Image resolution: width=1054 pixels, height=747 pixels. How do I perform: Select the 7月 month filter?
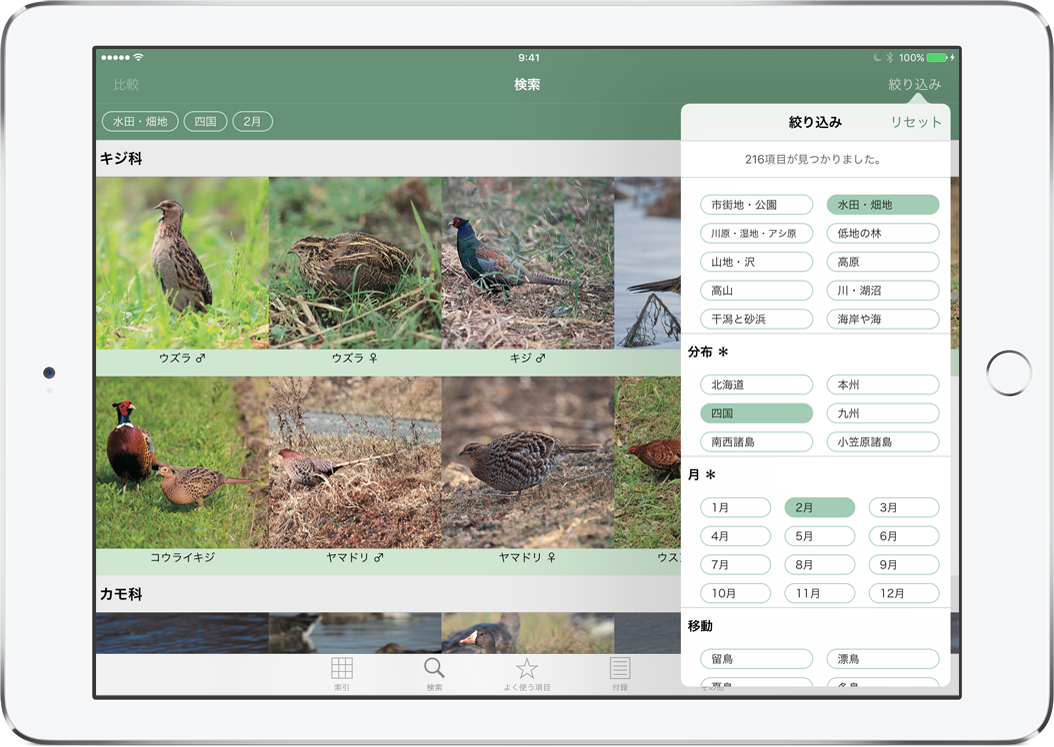(x=735, y=565)
